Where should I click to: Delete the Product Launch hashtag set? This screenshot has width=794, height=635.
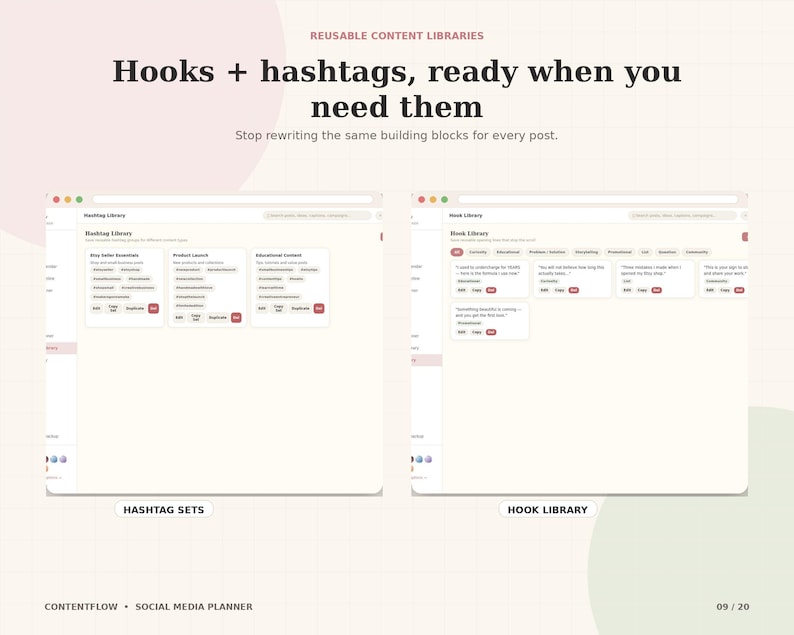pos(236,318)
